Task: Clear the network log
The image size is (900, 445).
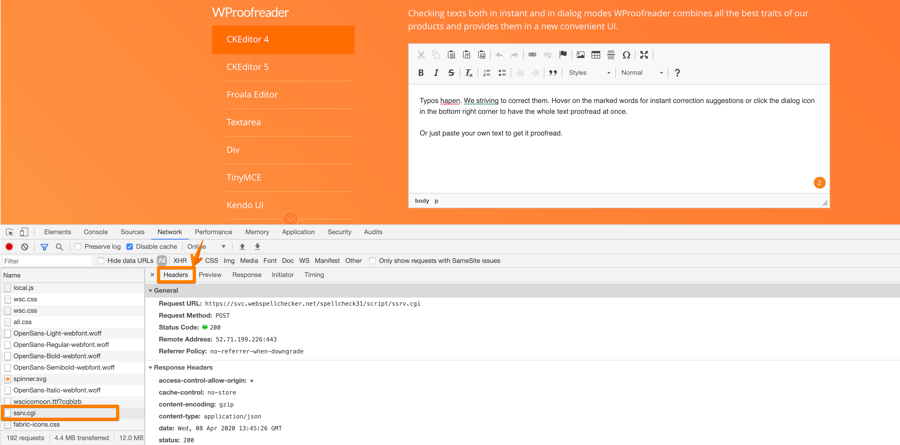Action: point(25,247)
